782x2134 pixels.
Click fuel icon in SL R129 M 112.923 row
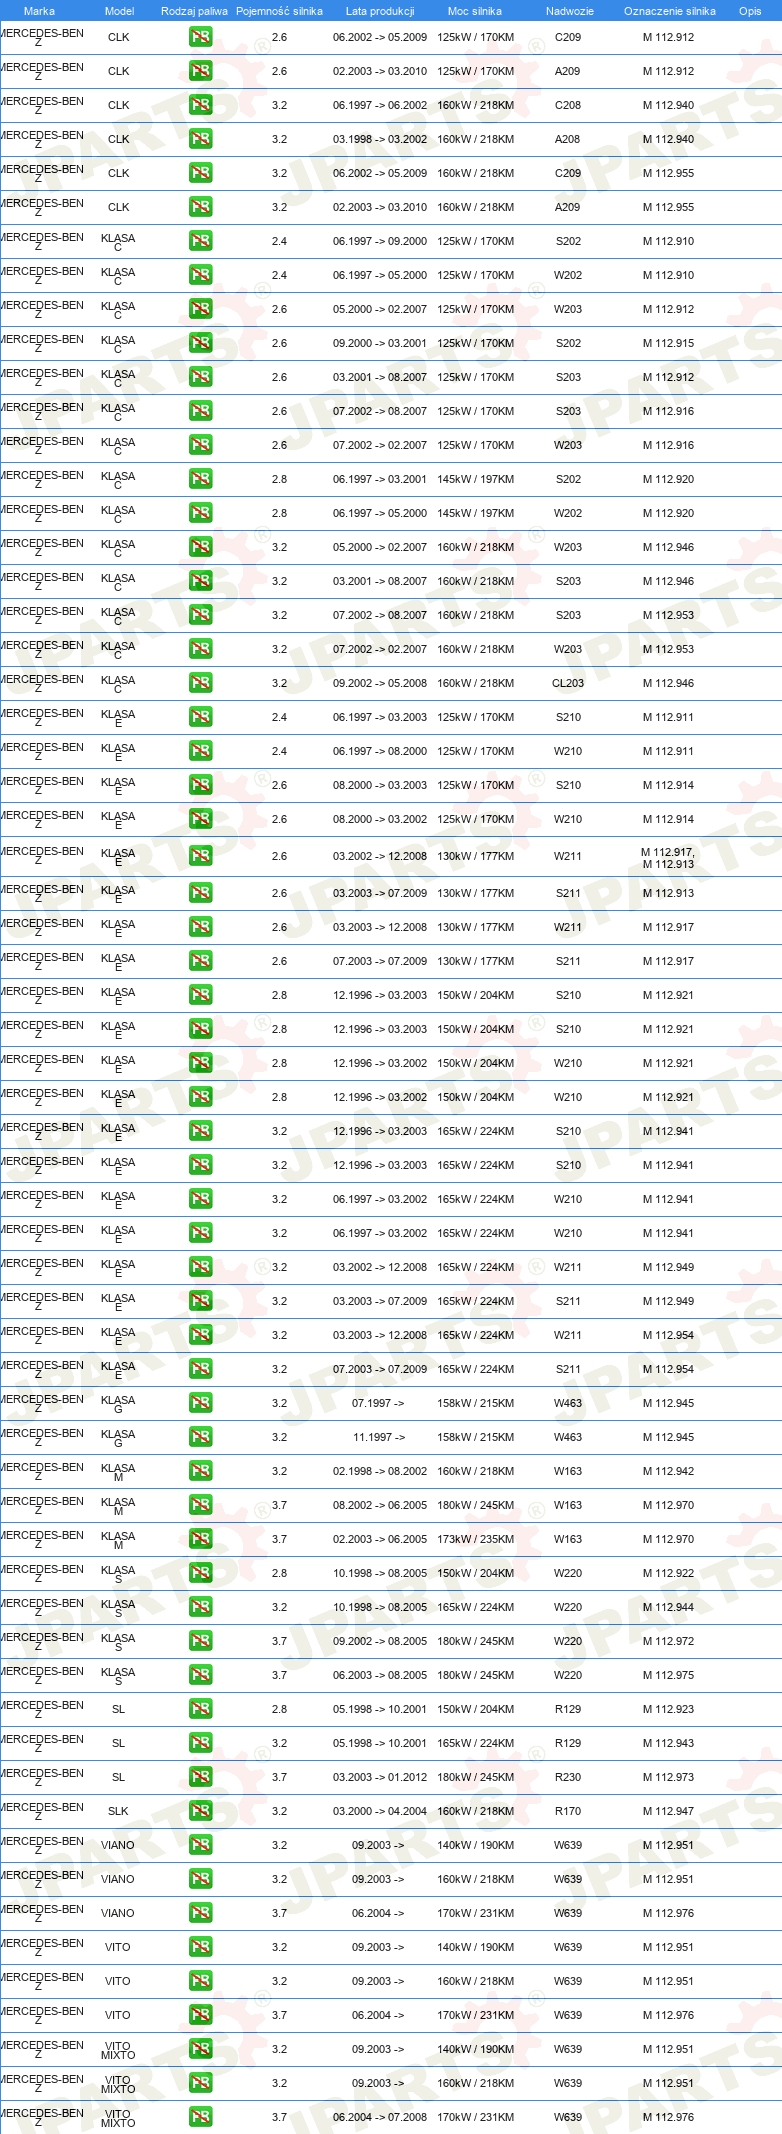tap(200, 1709)
